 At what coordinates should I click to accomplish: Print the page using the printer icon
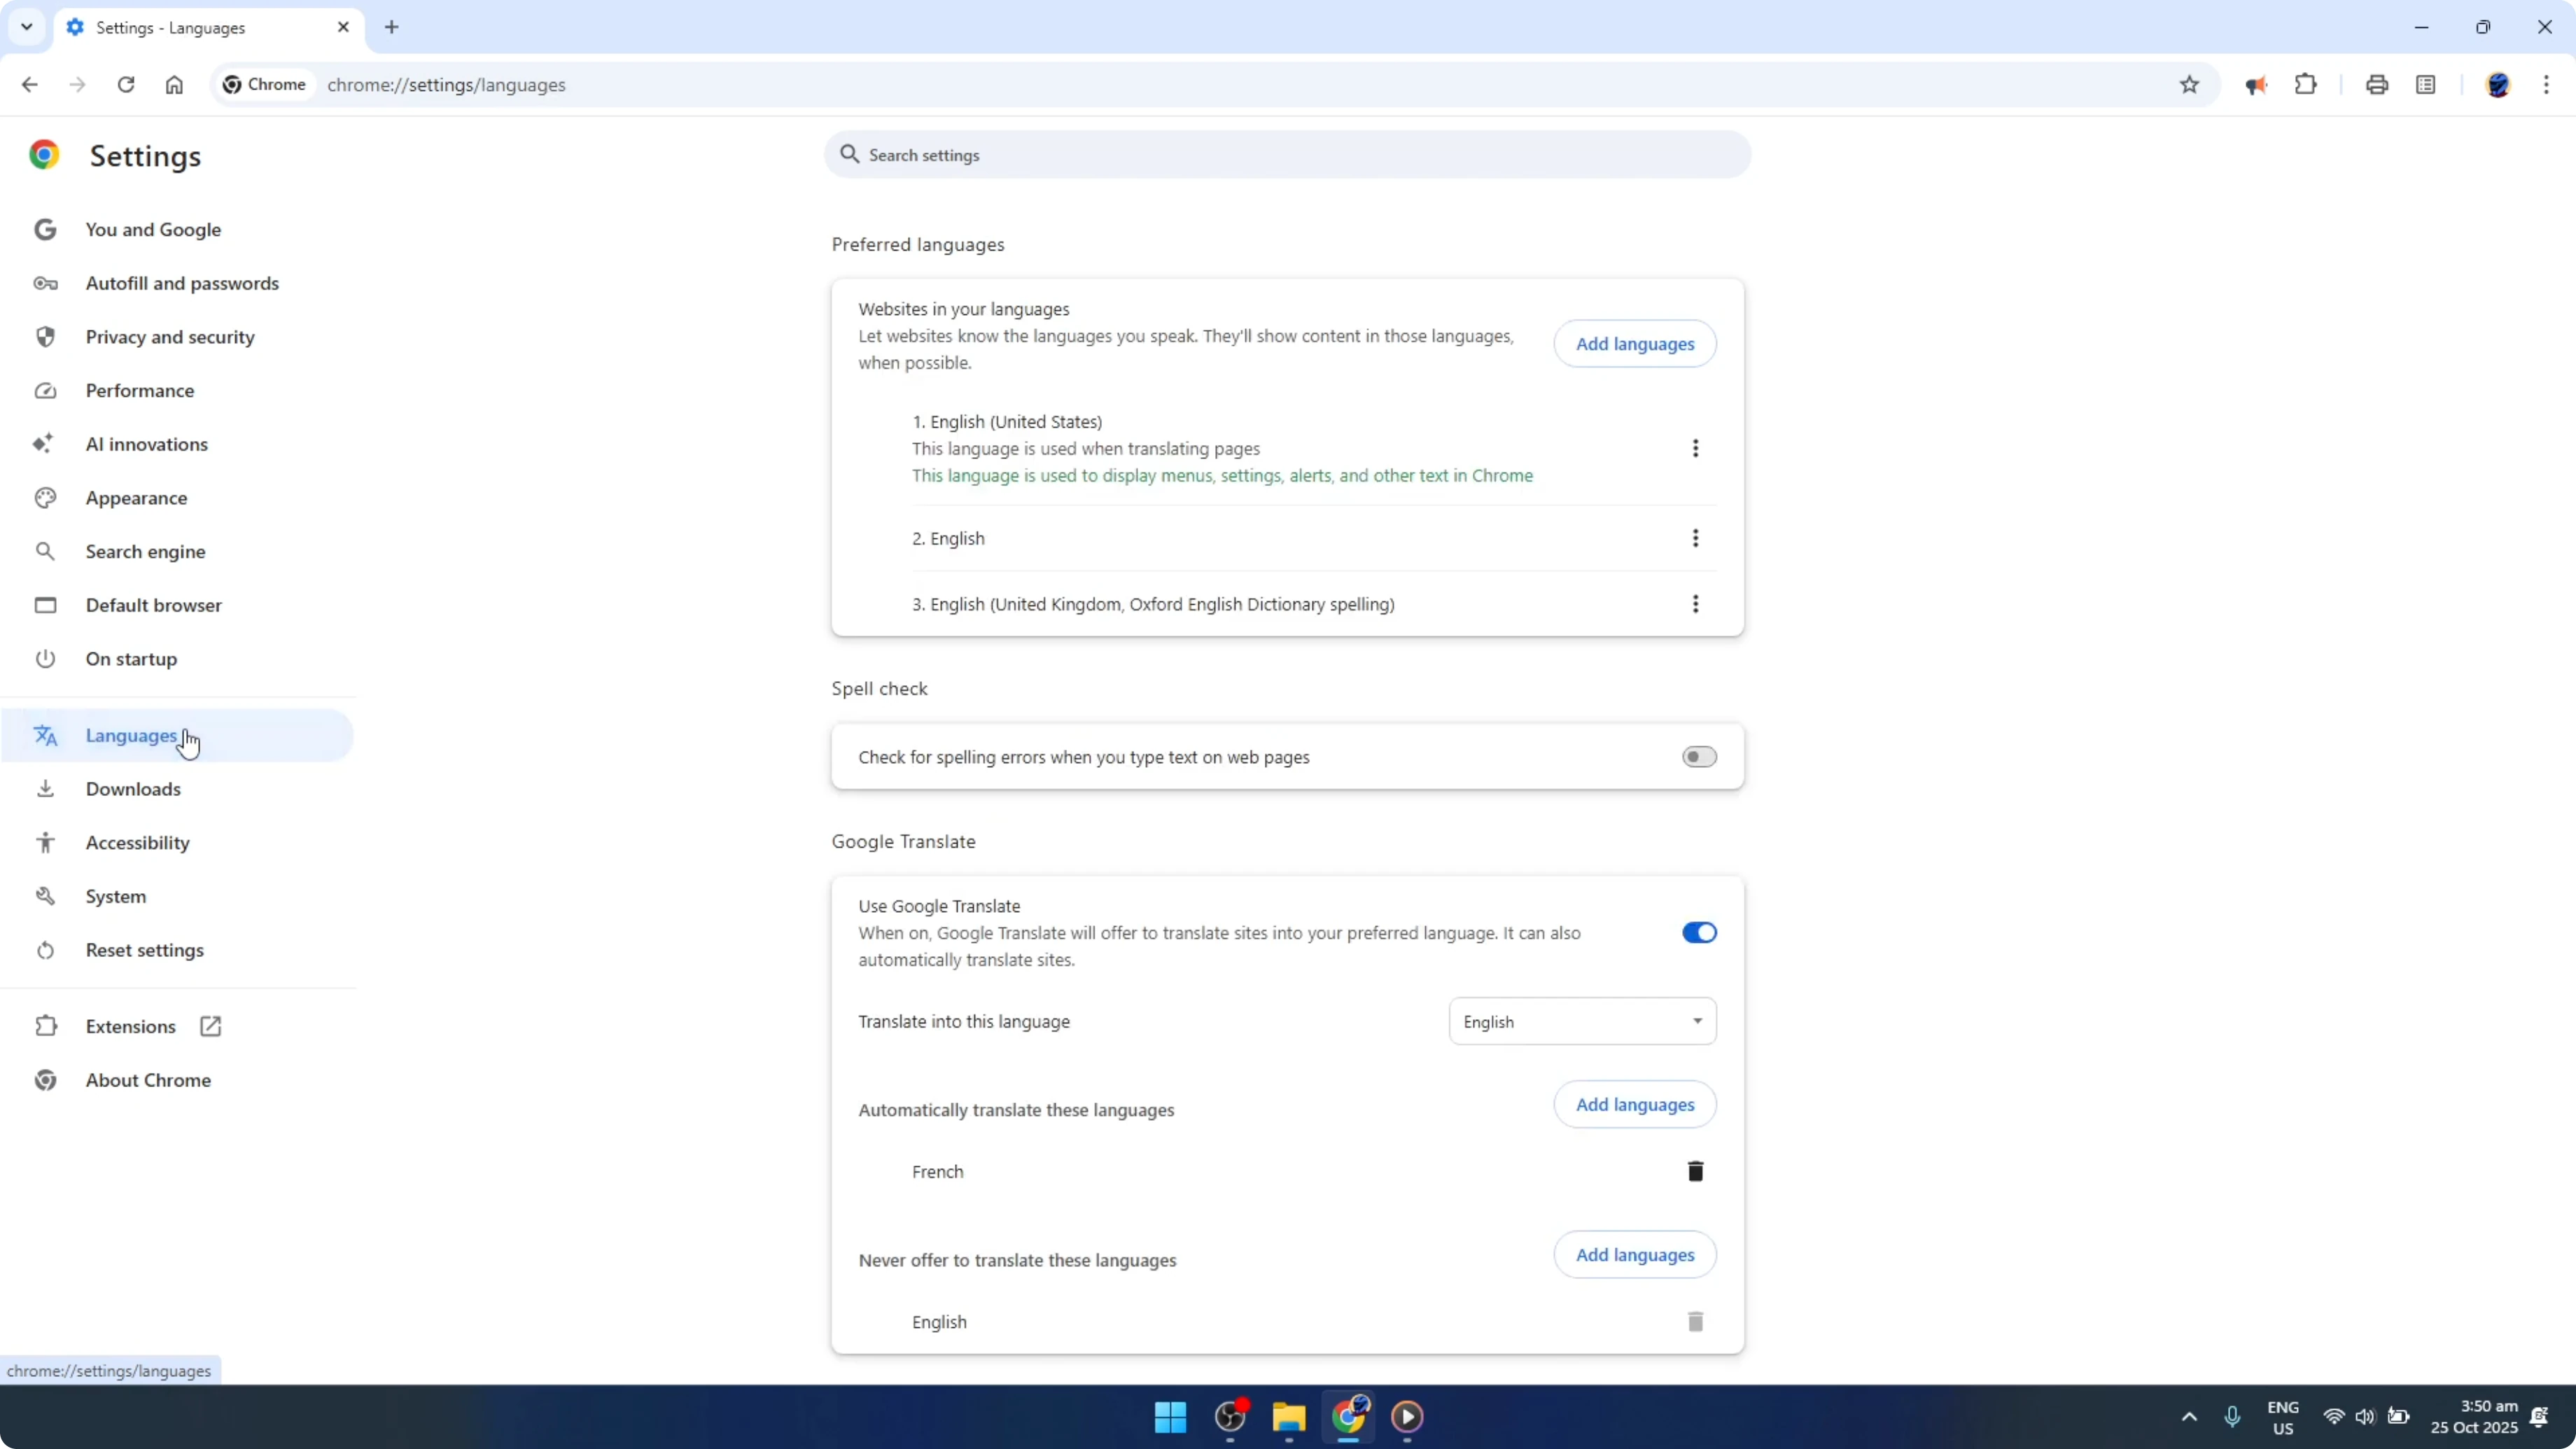coord(2377,84)
